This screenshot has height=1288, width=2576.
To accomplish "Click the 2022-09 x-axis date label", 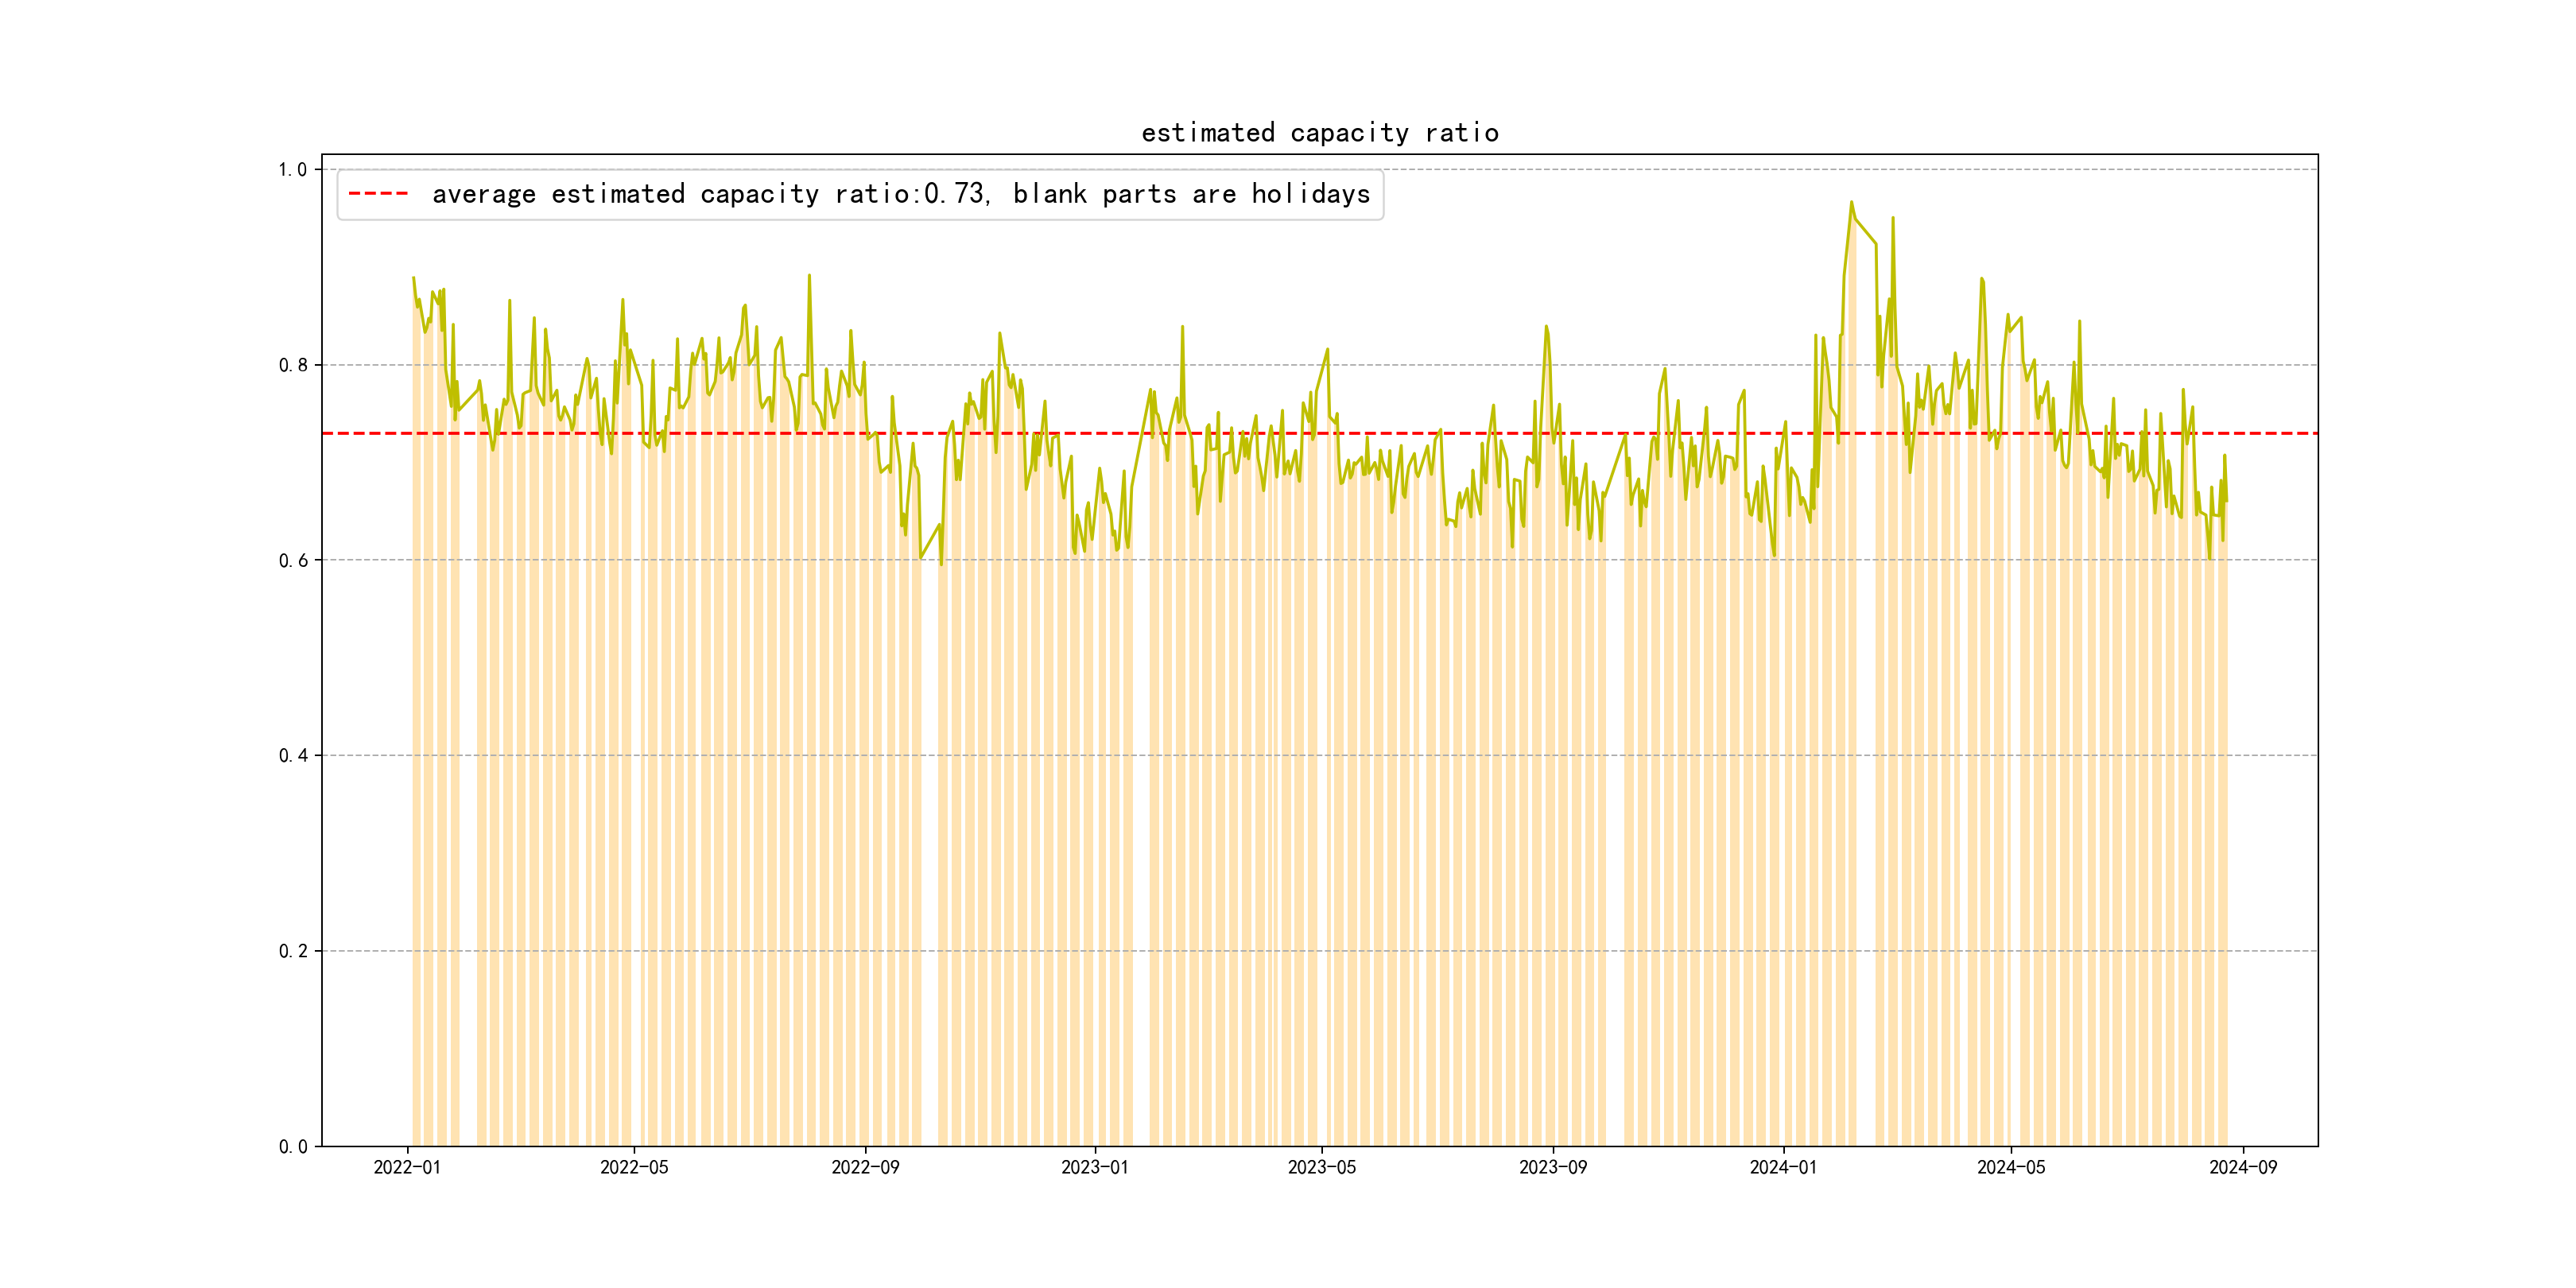I will pos(865,1168).
